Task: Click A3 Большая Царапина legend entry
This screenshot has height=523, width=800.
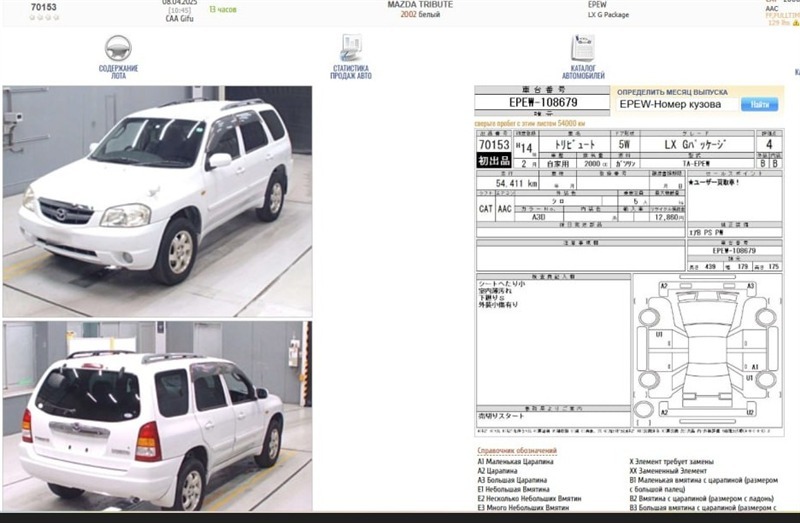Action: point(512,480)
